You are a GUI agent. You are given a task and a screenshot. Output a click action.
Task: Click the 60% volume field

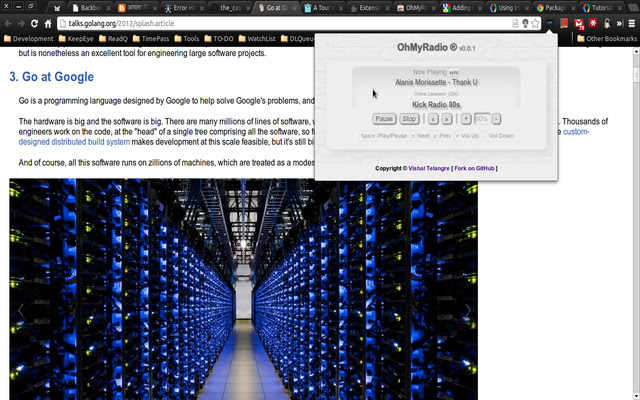pyautogui.click(x=482, y=119)
